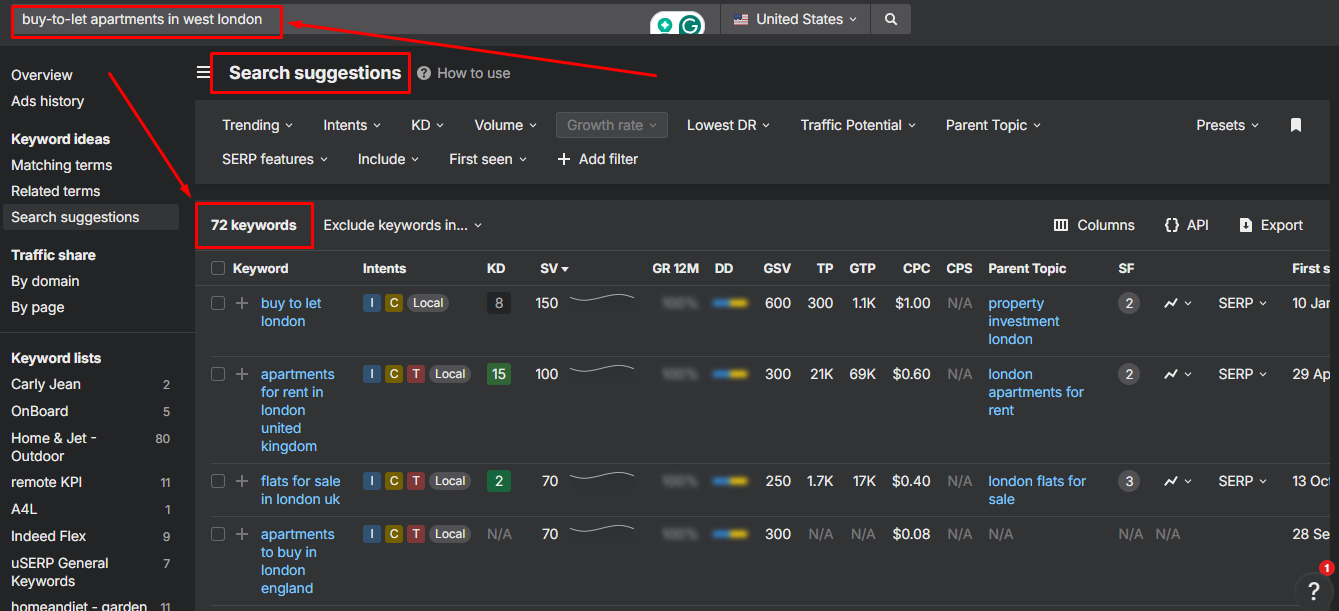Screen dimensions: 1339x611
Task: Open the Presets dropdown
Action: 1227,125
